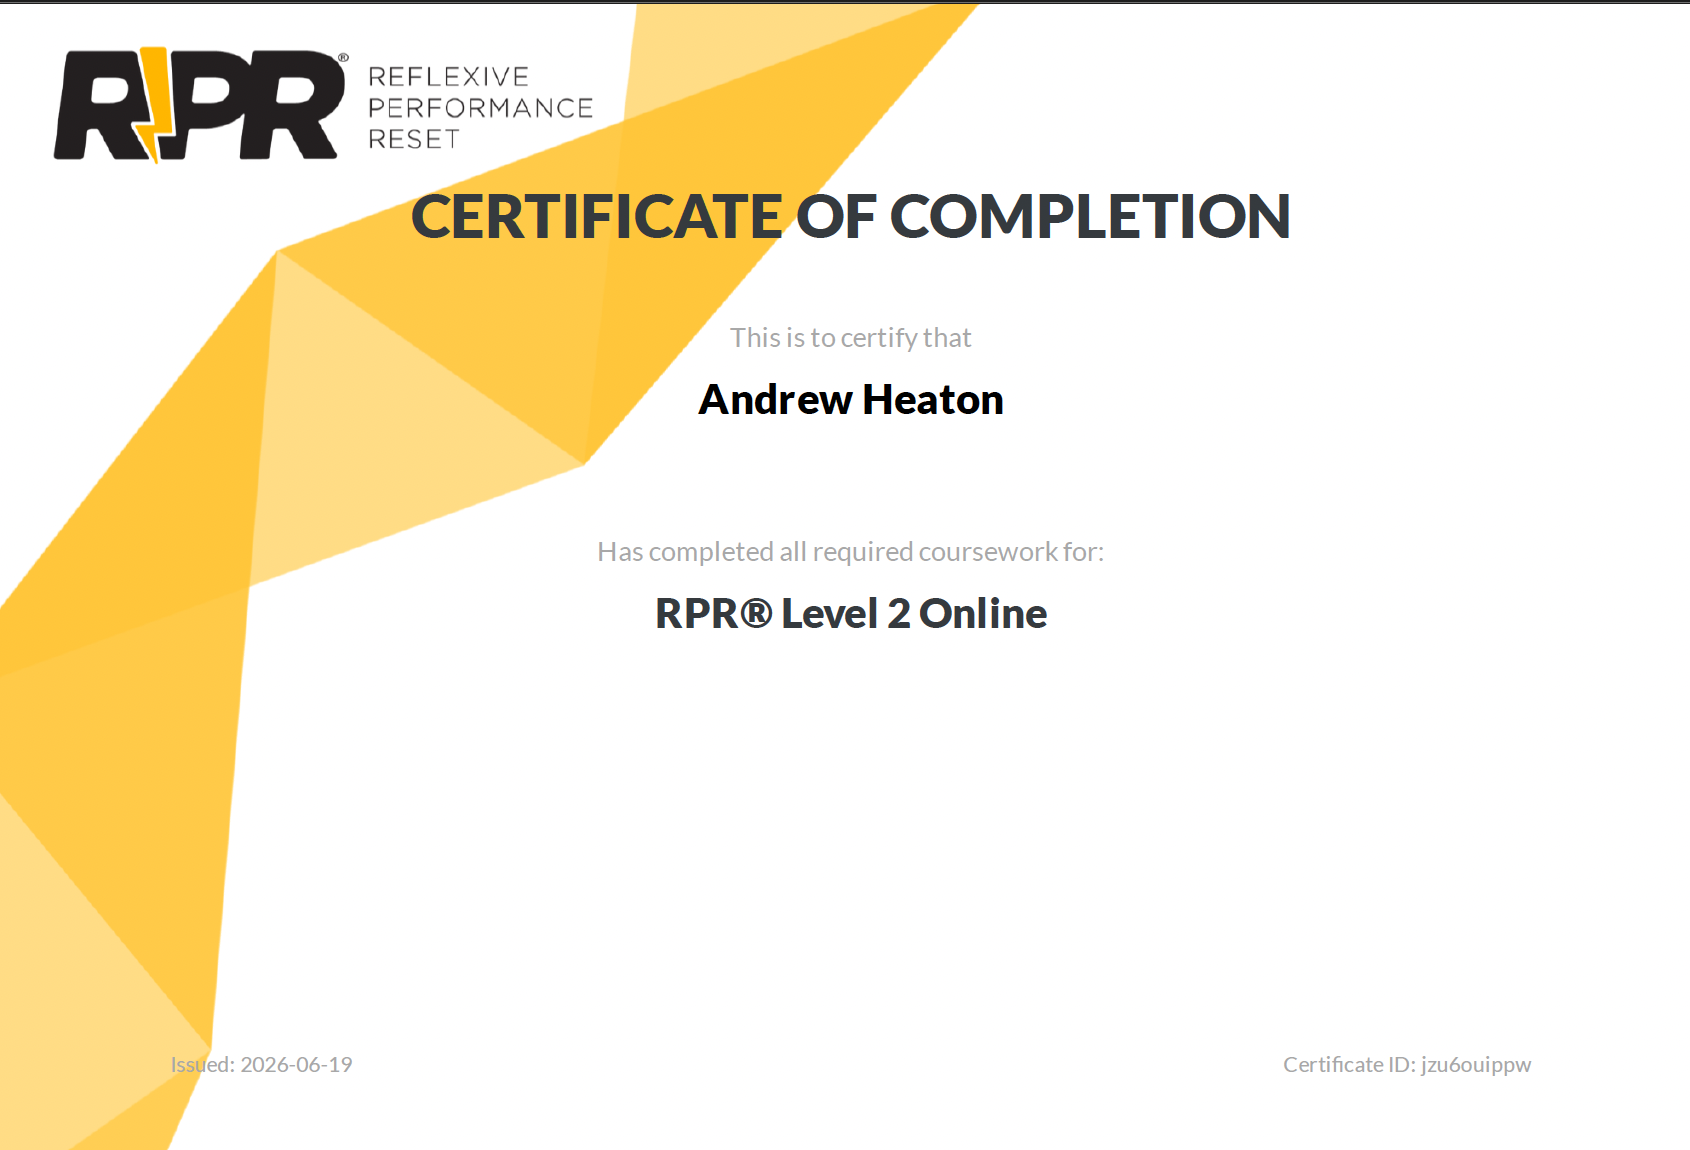The width and height of the screenshot is (1690, 1150).
Task: Select the course title 'RPR® Level 2 Online'
Action: point(850,614)
